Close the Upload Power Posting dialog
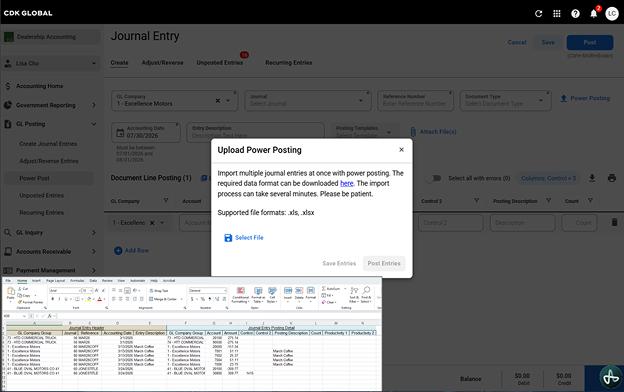 pos(401,150)
